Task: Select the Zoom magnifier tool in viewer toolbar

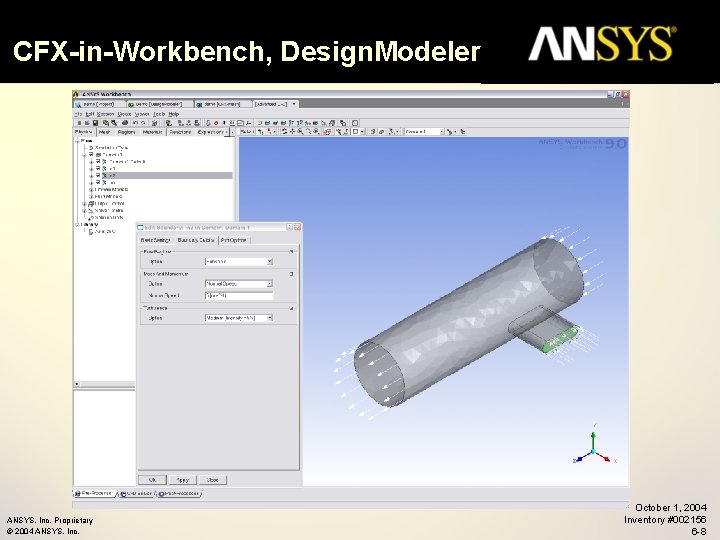Action: [x=300, y=132]
